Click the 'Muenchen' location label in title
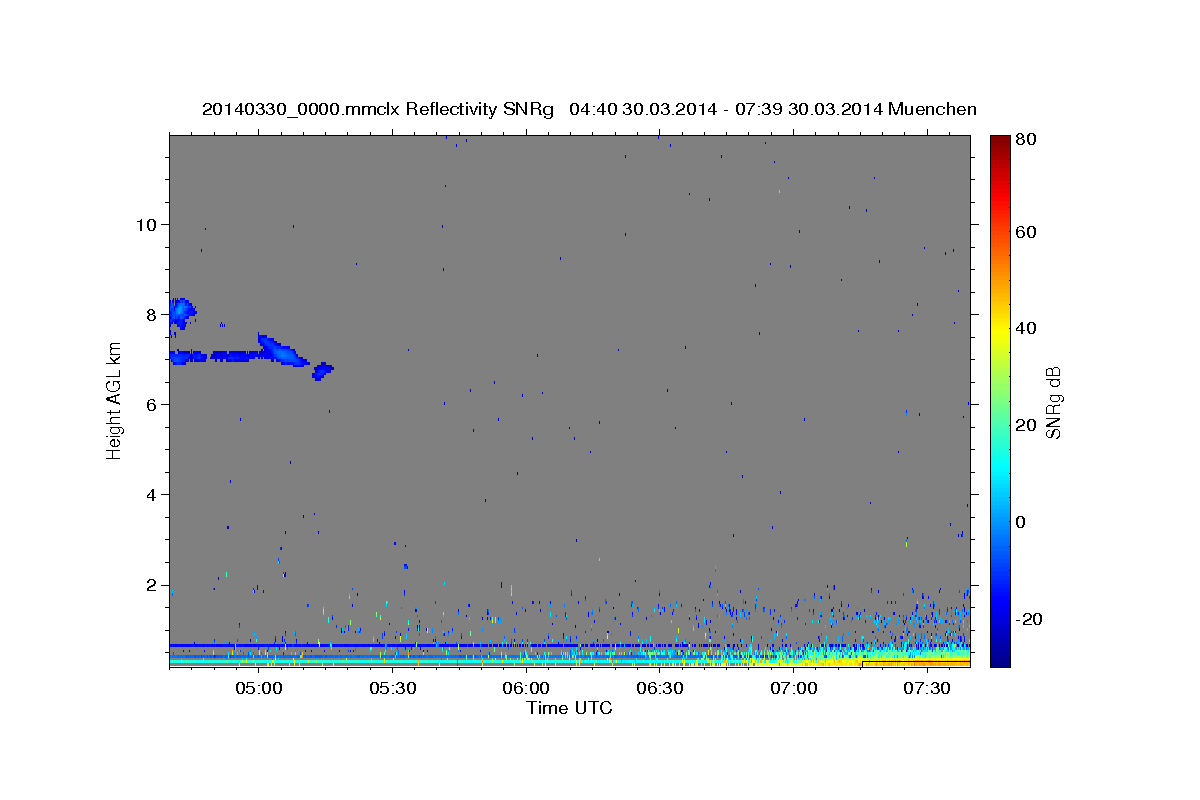 932,109
